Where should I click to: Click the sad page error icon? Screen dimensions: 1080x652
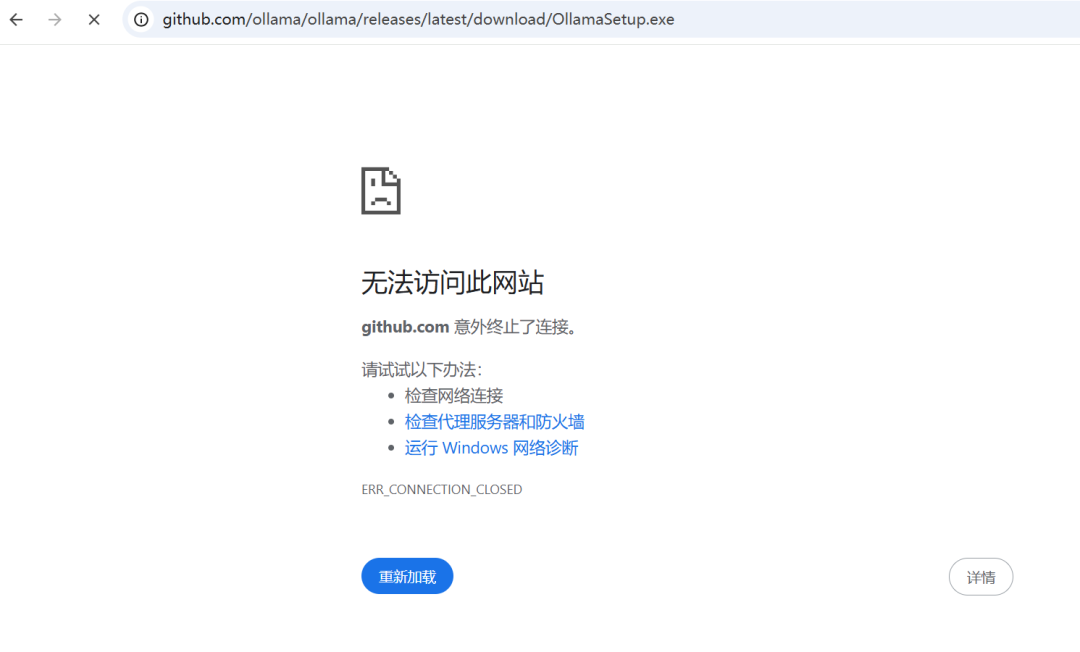381,191
